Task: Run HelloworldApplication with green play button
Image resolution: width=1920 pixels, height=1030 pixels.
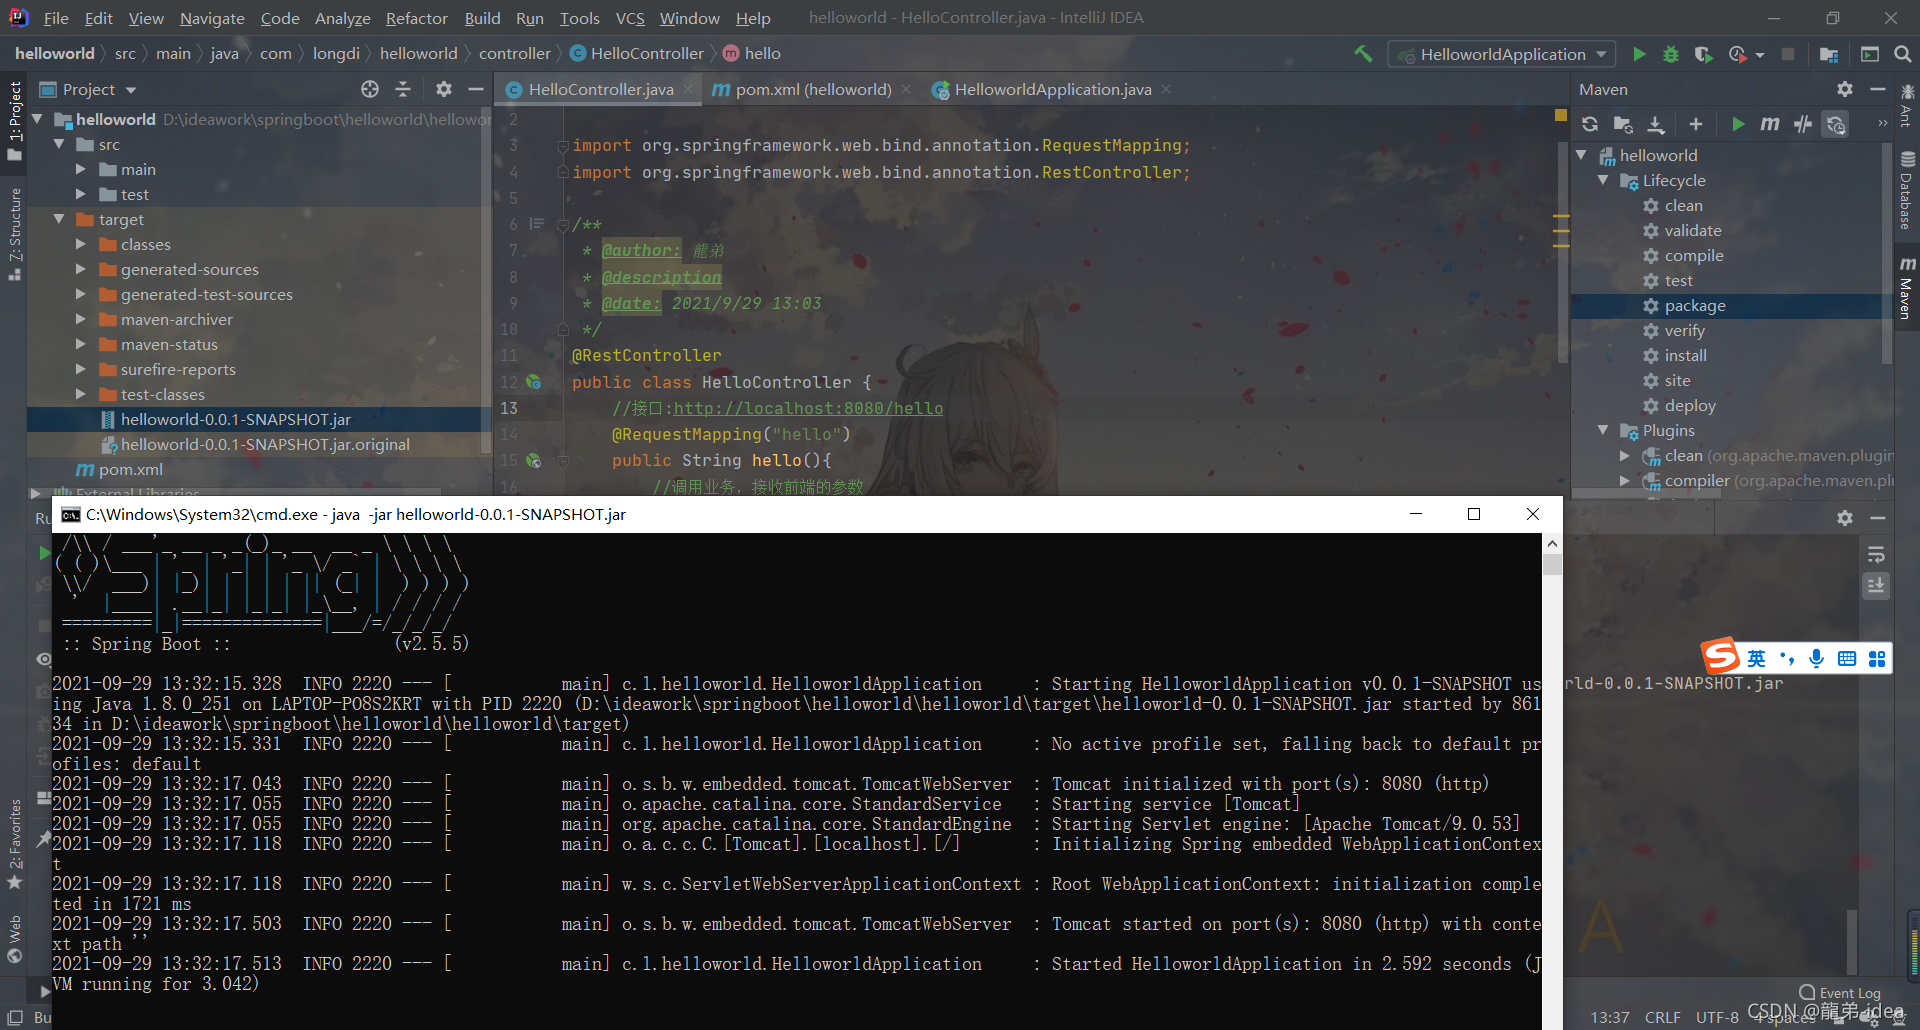Action: (x=1639, y=54)
